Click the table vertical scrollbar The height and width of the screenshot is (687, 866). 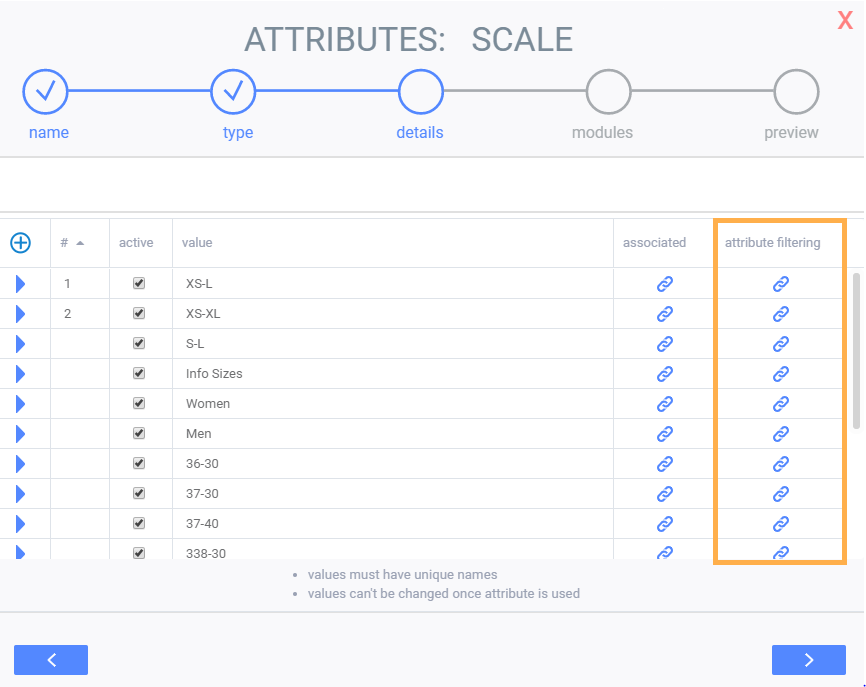(x=856, y=350)
